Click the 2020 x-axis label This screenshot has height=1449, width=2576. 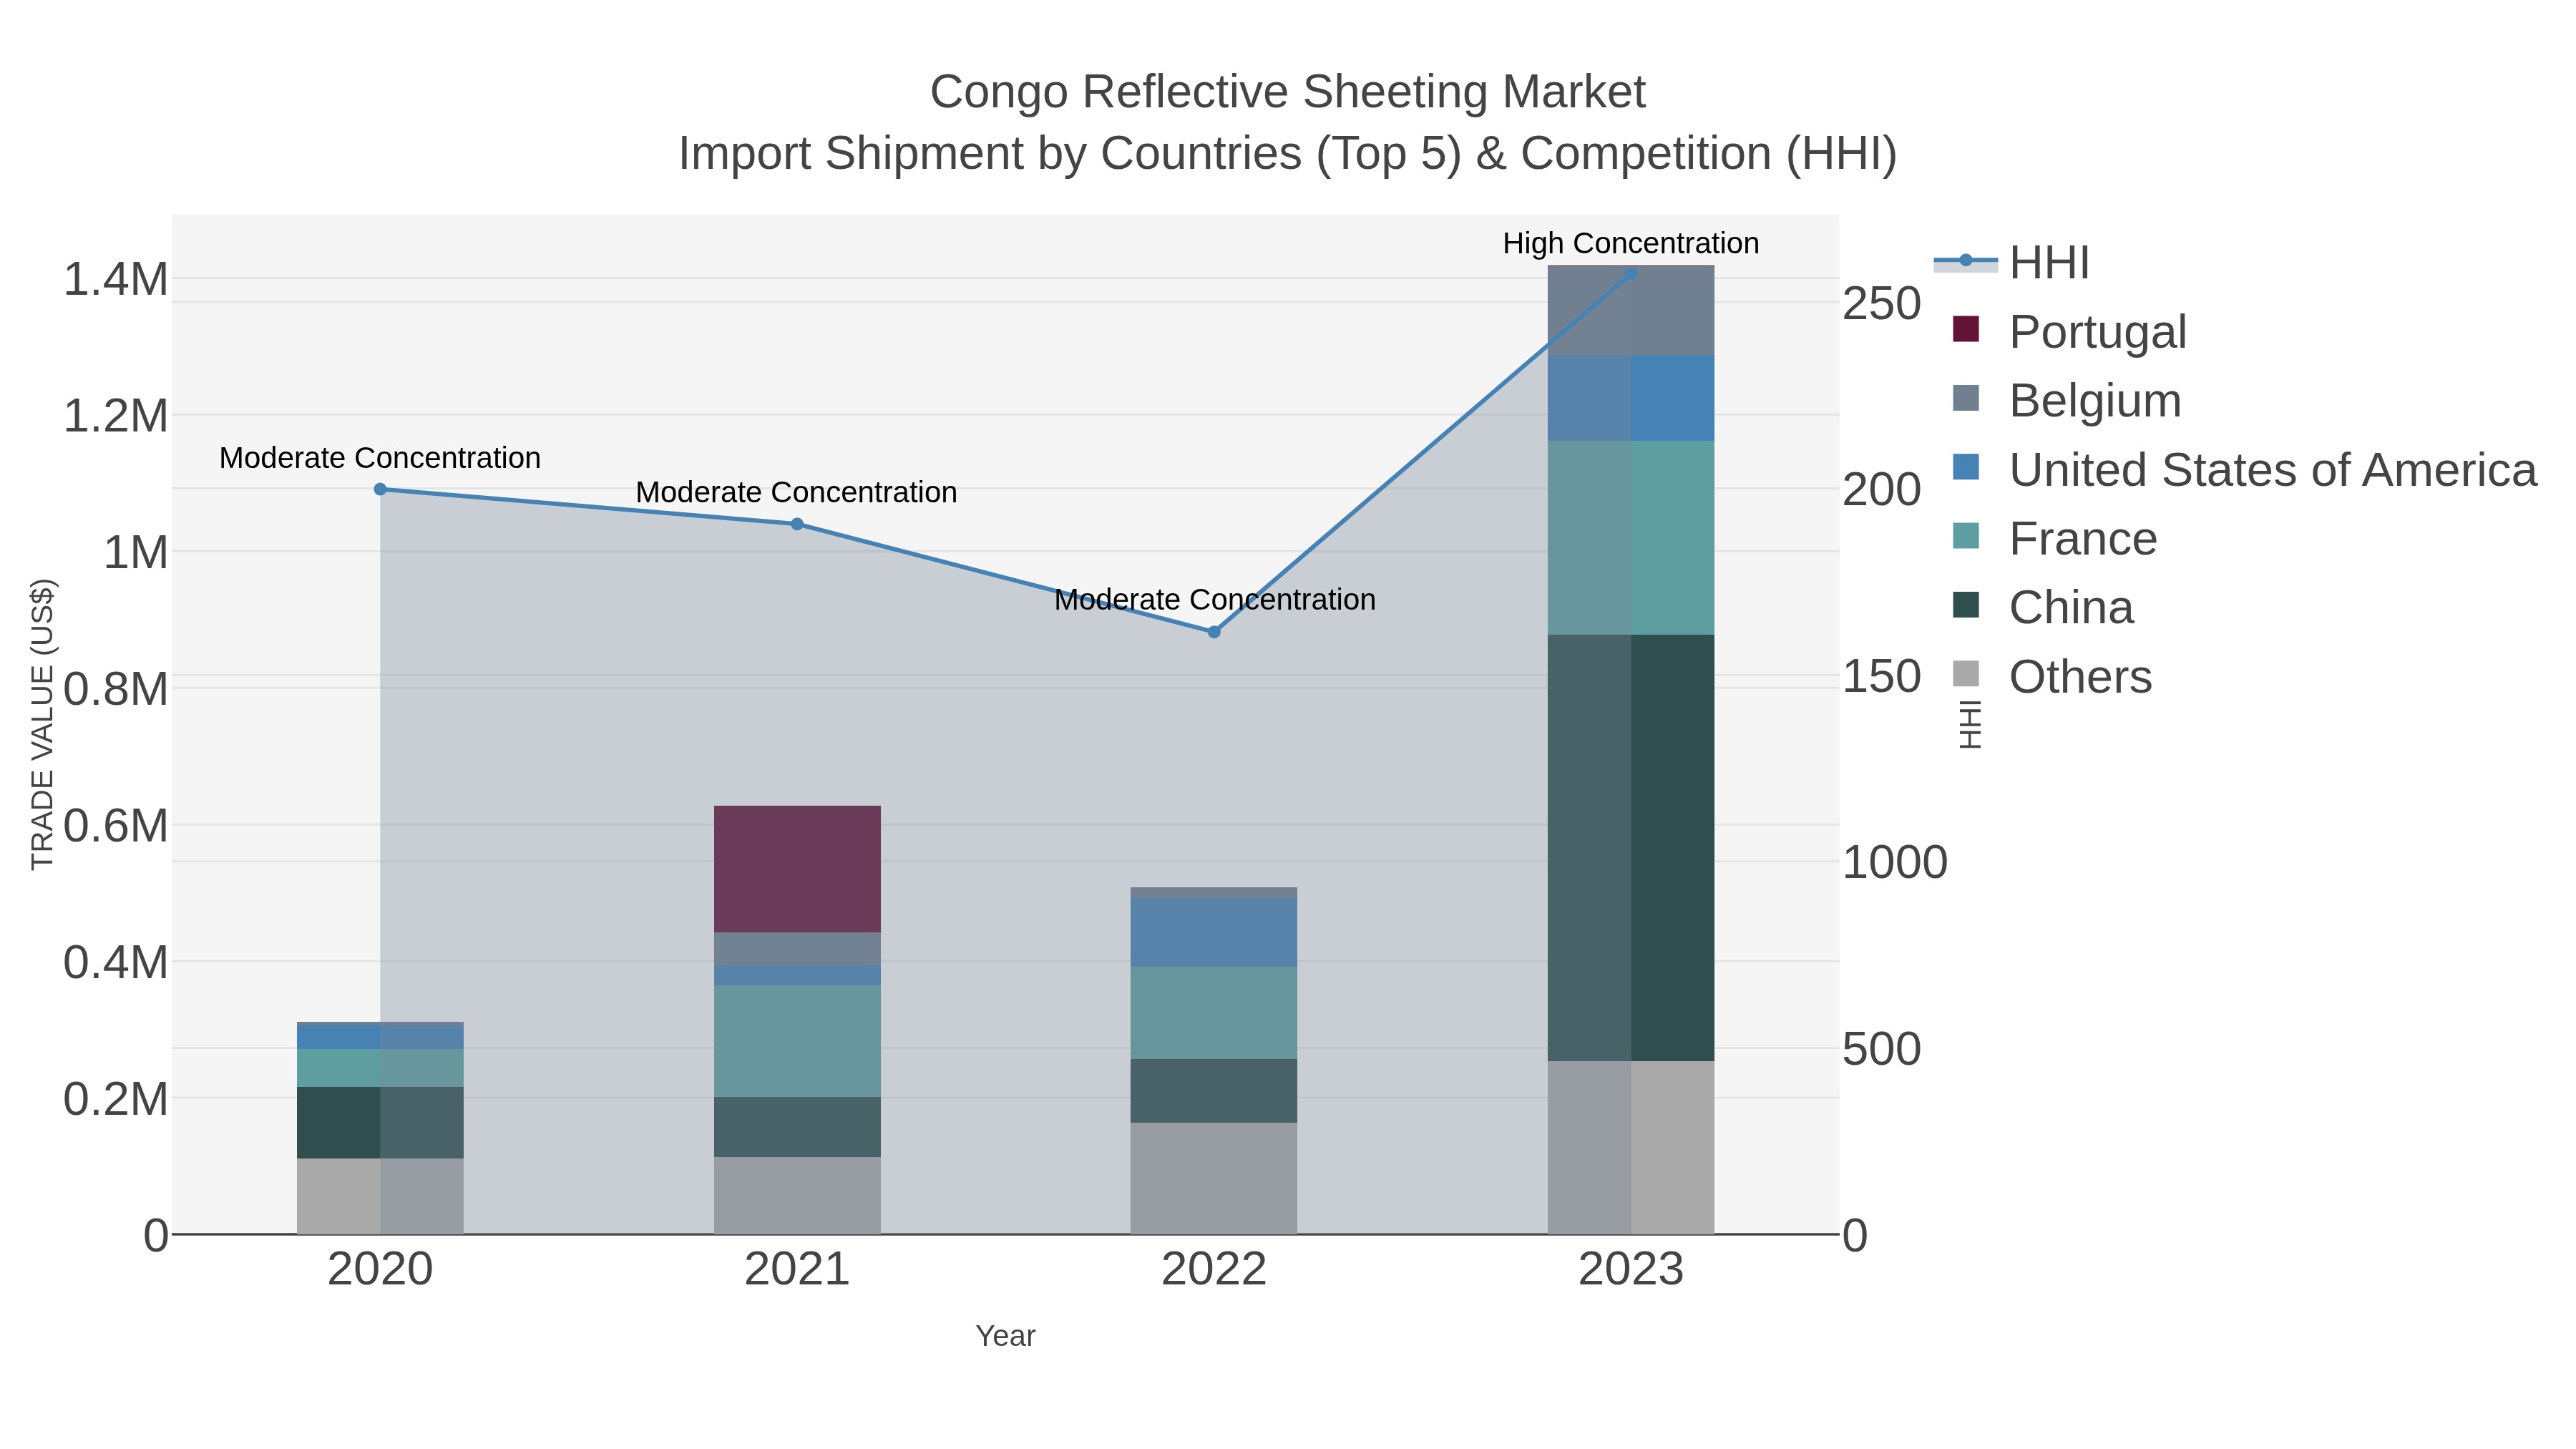click(380, 1270)
